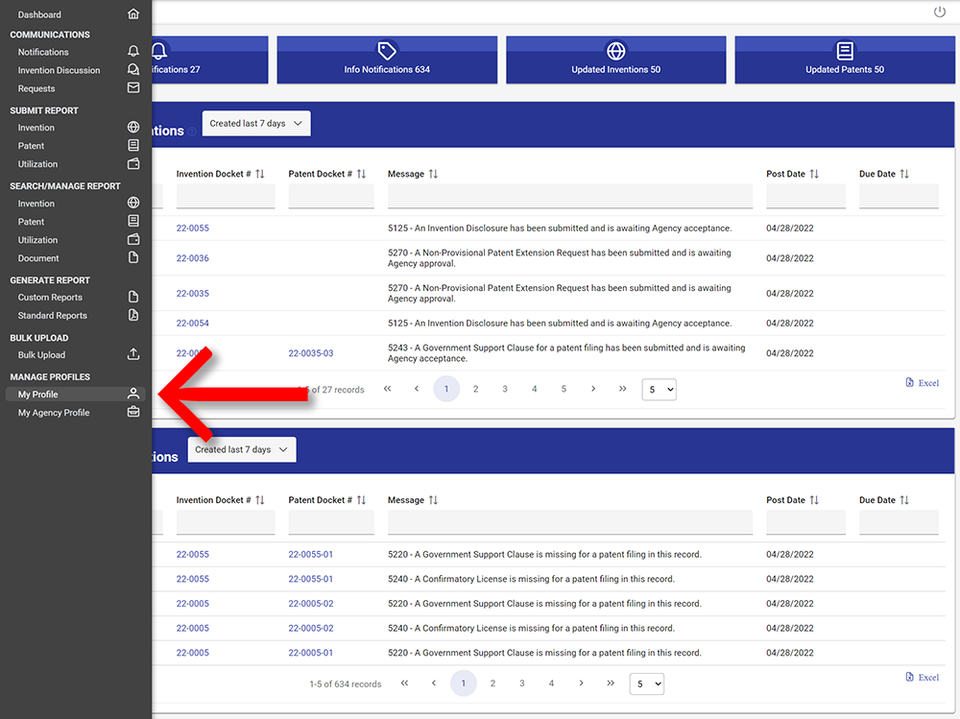Viewport: 960px width, 719px height.
Task: Open Dashboard from the sidebar
Action: point(40,15)
